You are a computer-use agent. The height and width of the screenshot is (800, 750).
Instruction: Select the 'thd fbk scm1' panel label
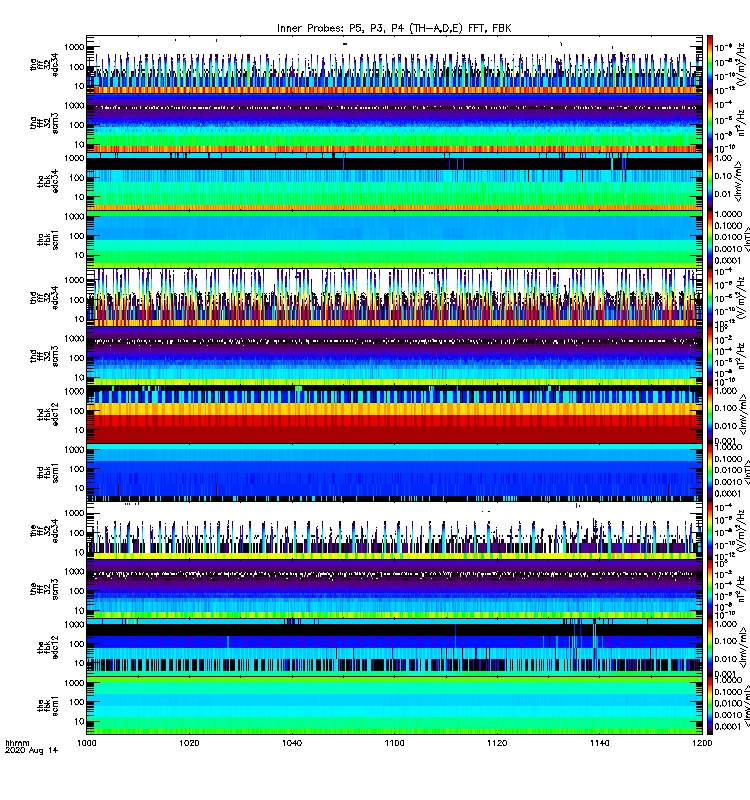[x=48, y=472]
